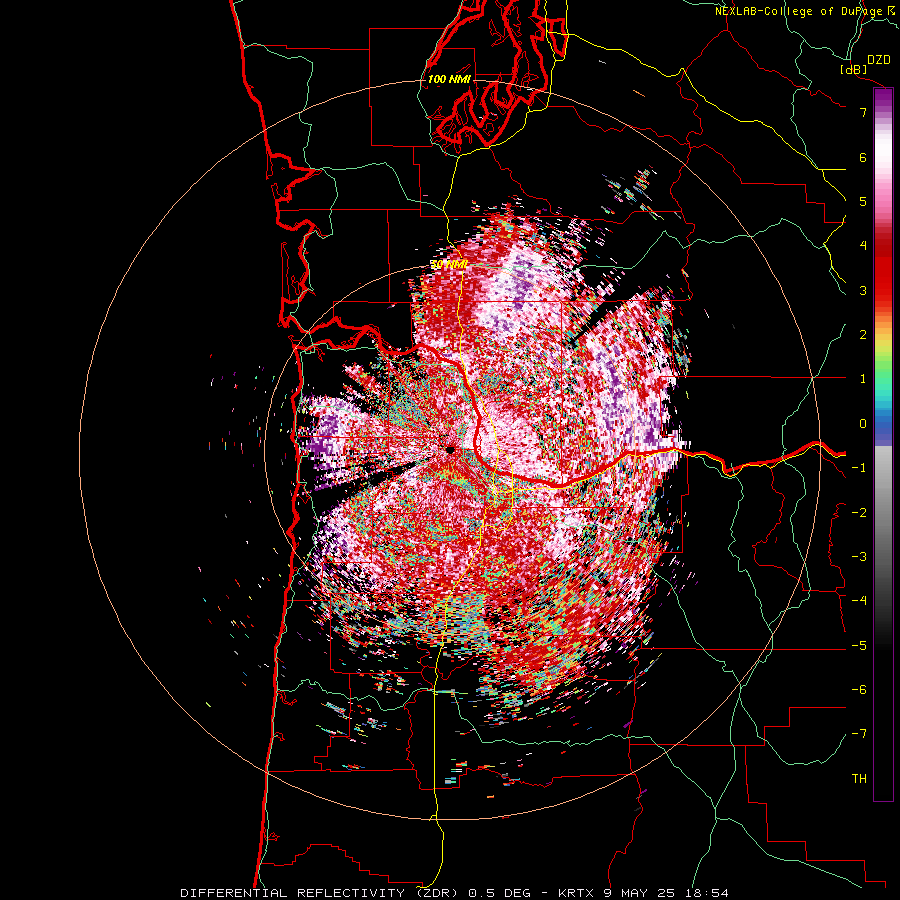Screen dimensions: 900x900
Task: Click the color scale value 2
Action: [x=863, y=335]
